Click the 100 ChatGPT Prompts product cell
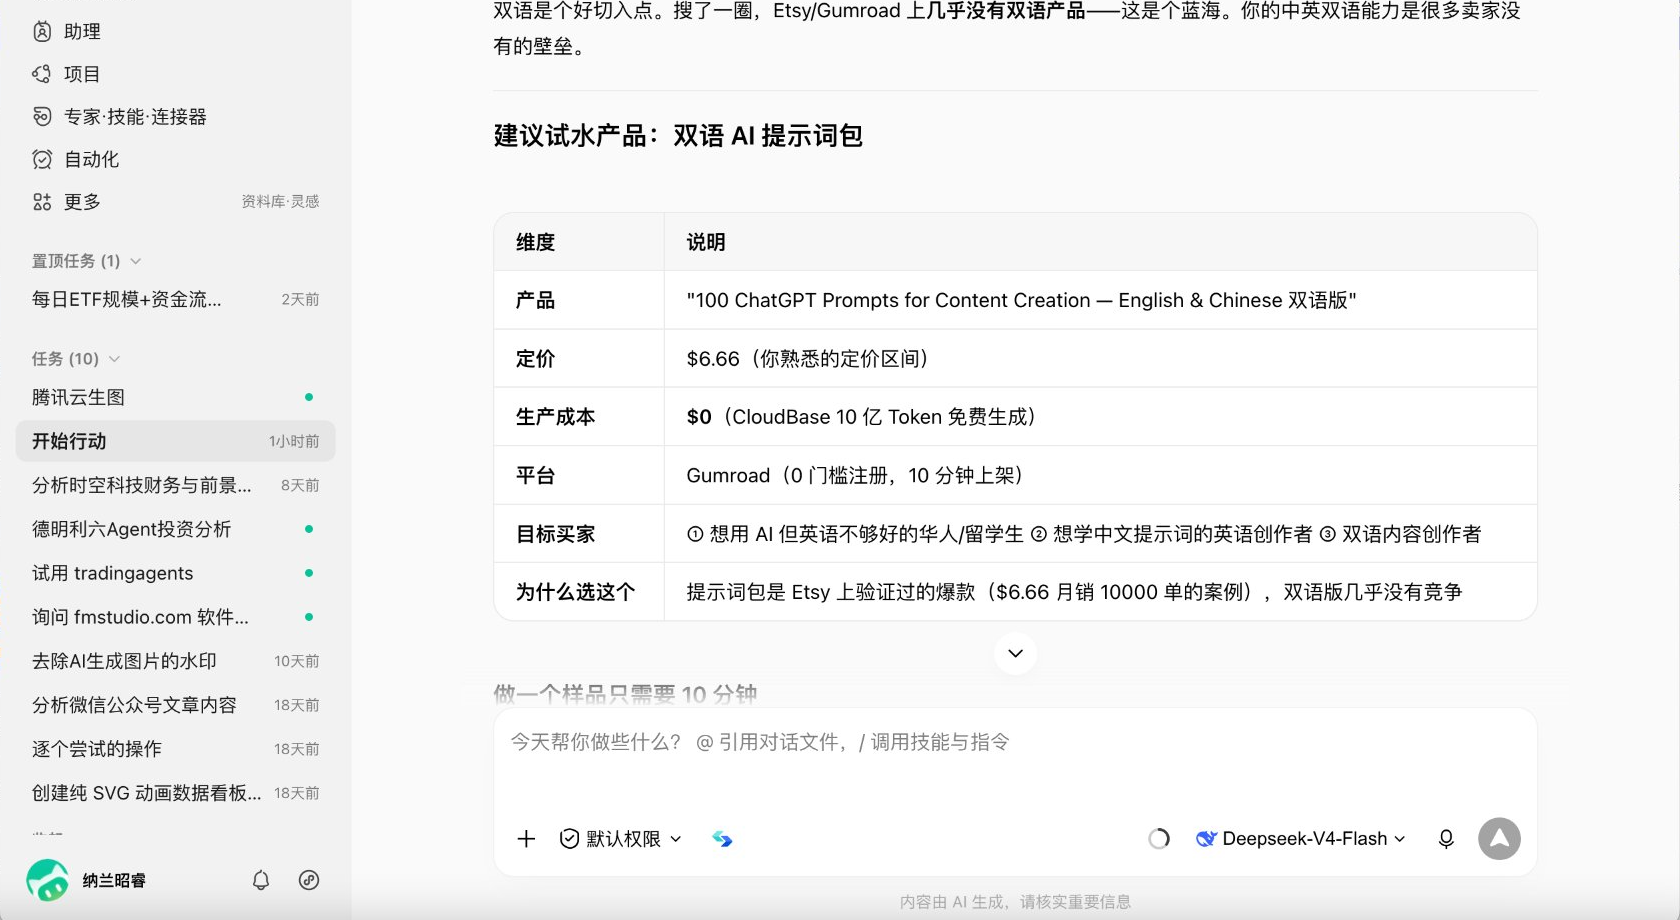1680x920 pixels. (1100, 300)
